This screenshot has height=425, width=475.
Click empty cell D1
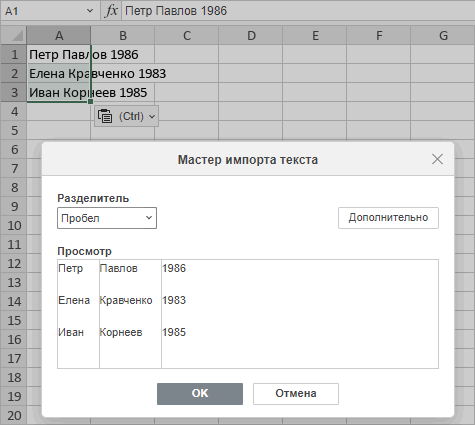(251, 54)
